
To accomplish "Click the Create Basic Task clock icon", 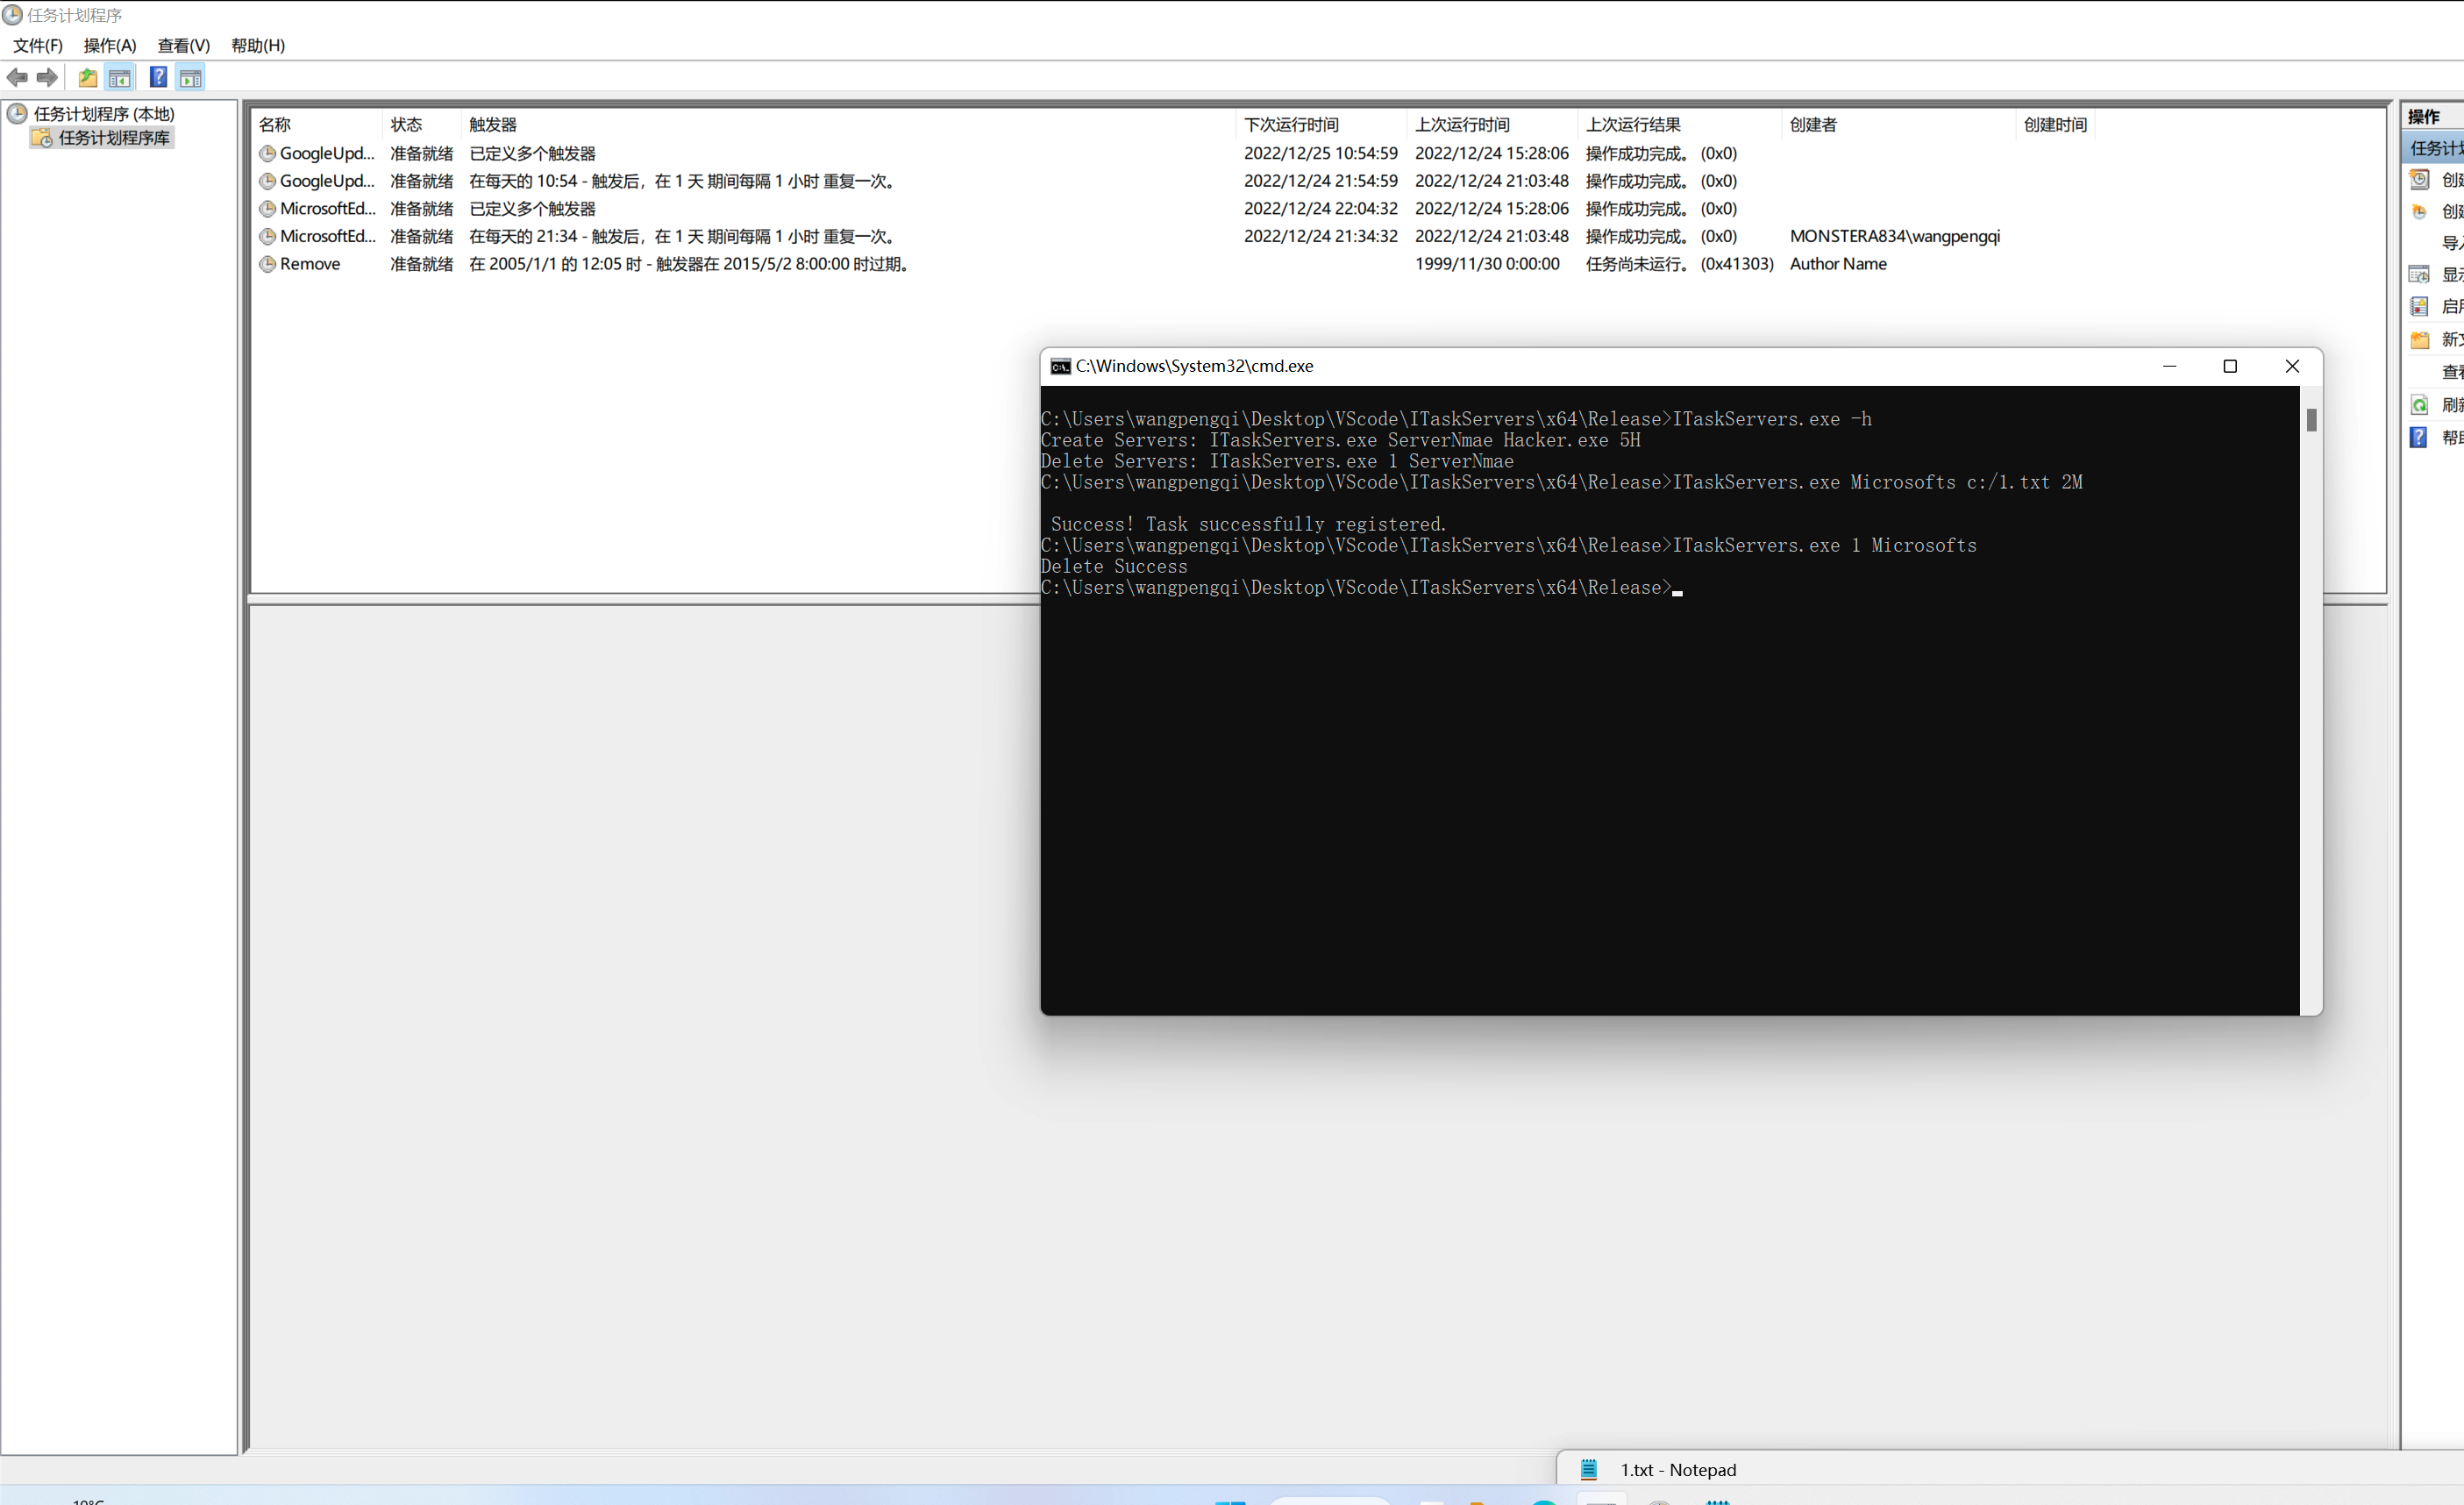I will pyautogui.click(x=2419, y=180).
